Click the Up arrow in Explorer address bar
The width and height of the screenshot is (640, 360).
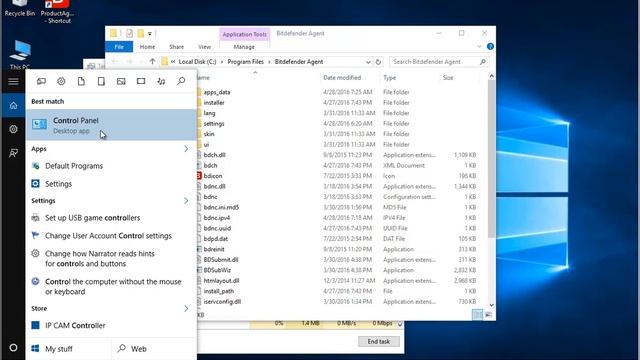pyautogui.click(x=152, y=62)
